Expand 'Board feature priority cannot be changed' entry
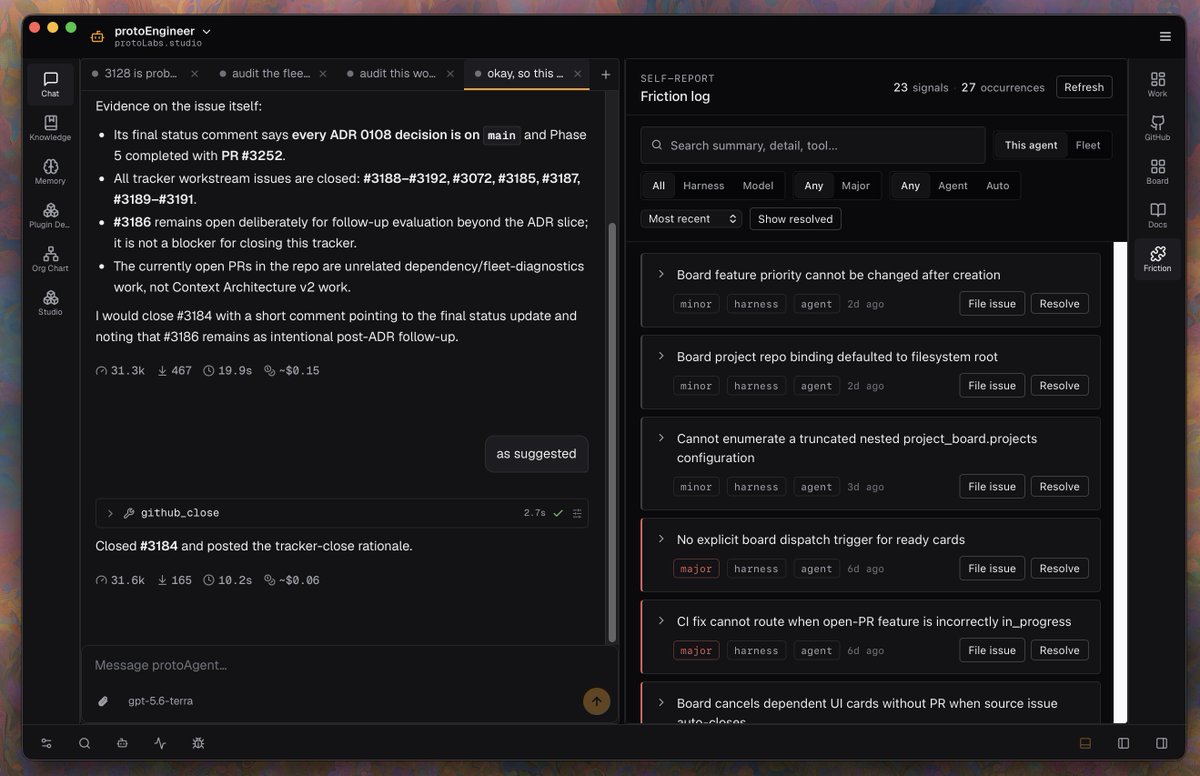1200x776 pixels. [x=661, y=273]
